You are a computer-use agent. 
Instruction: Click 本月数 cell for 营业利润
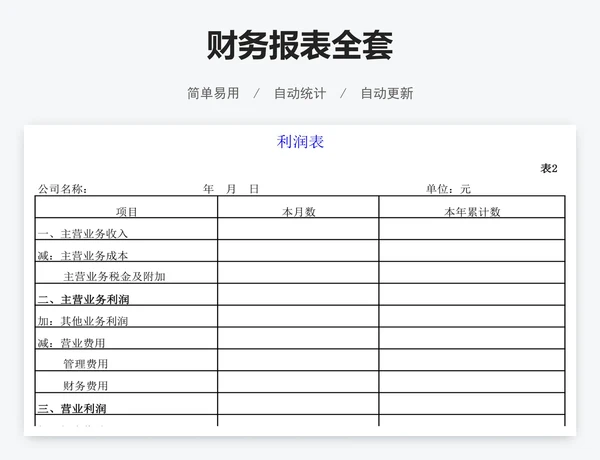[x=298, y=403]
